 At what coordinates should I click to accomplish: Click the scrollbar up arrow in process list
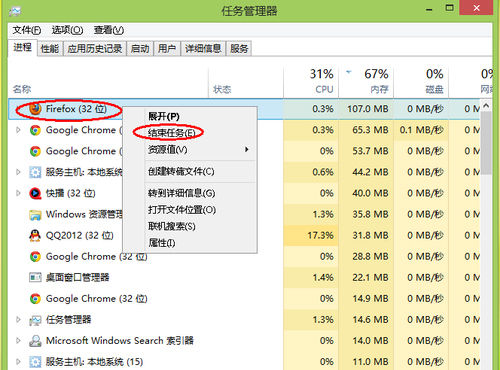(x=486, y=106)
